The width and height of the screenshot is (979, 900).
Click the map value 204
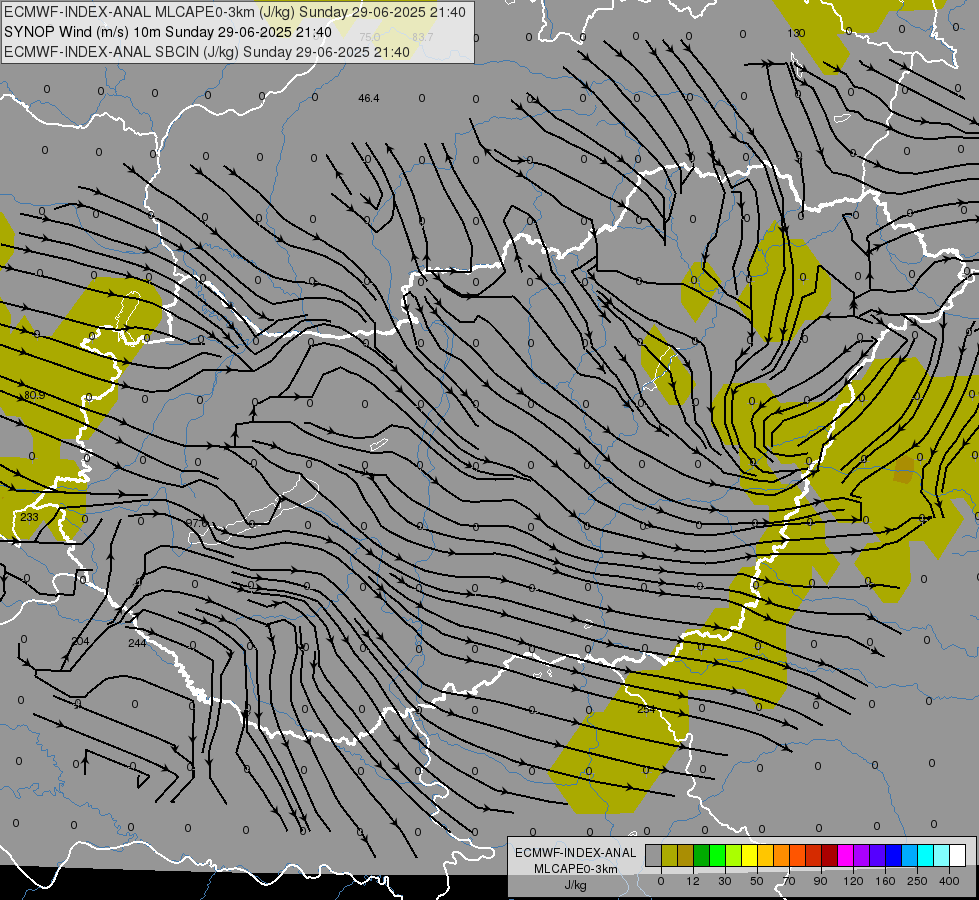click(x=81, y=641)
